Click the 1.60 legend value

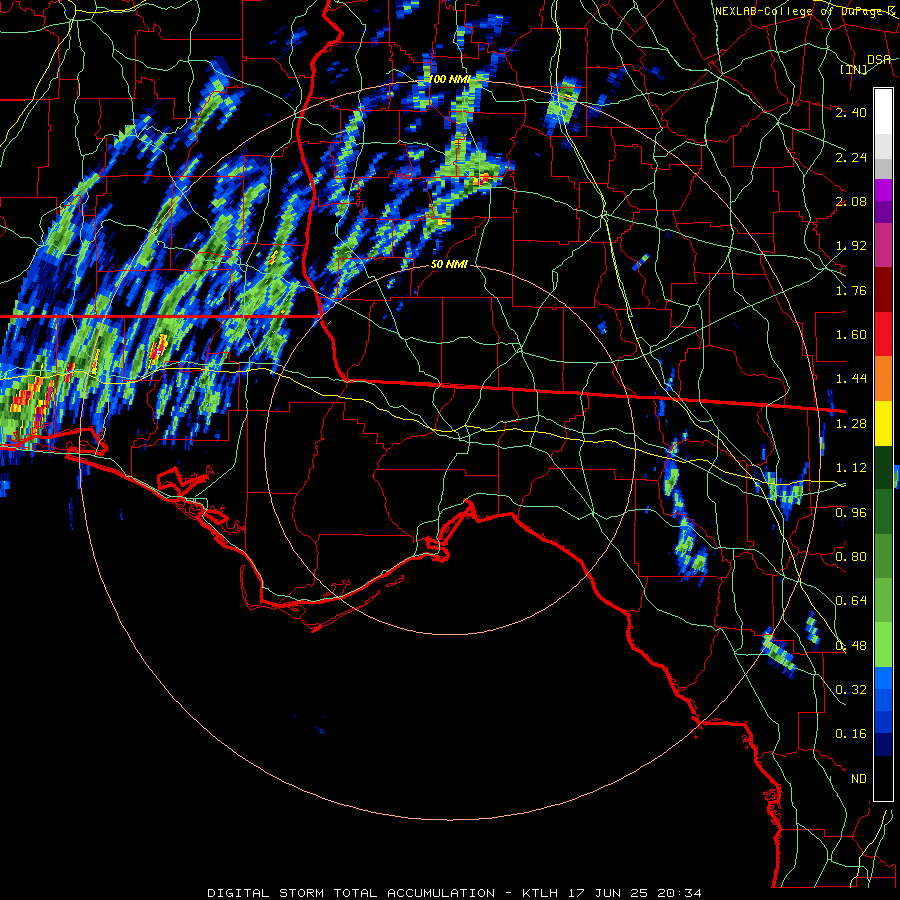(851, 335)
